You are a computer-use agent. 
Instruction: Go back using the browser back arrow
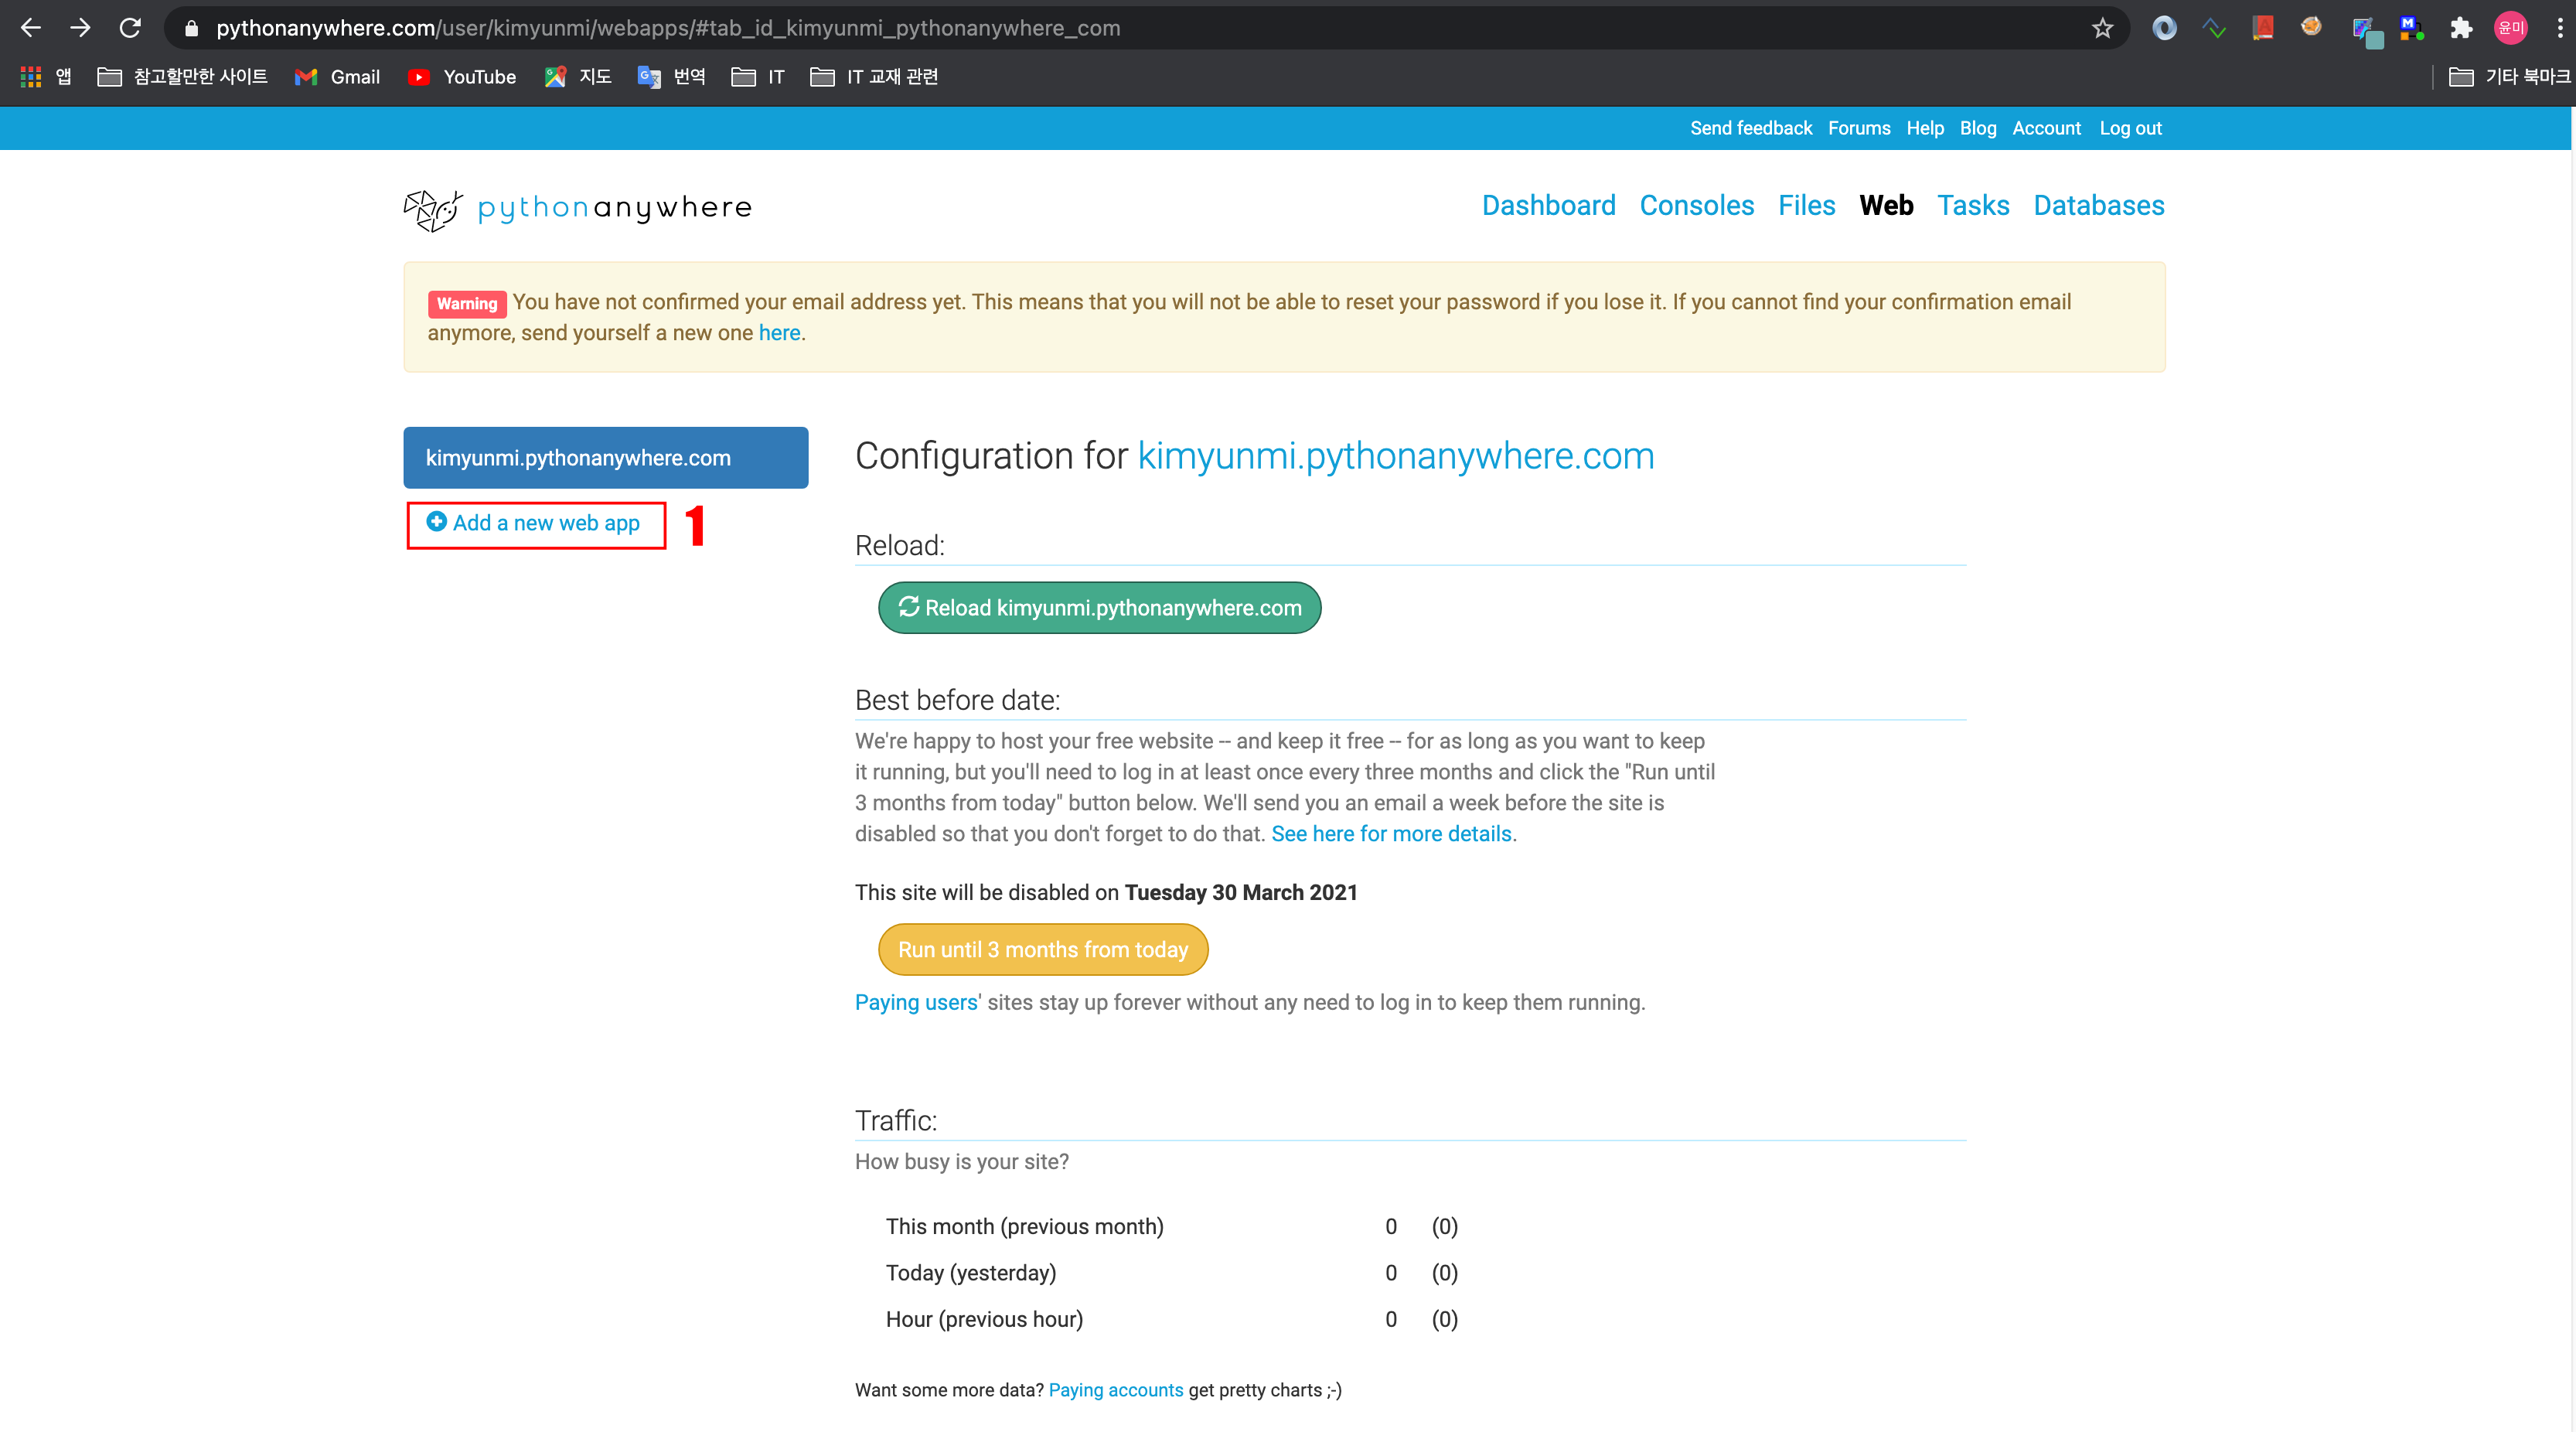click(31, 28)
